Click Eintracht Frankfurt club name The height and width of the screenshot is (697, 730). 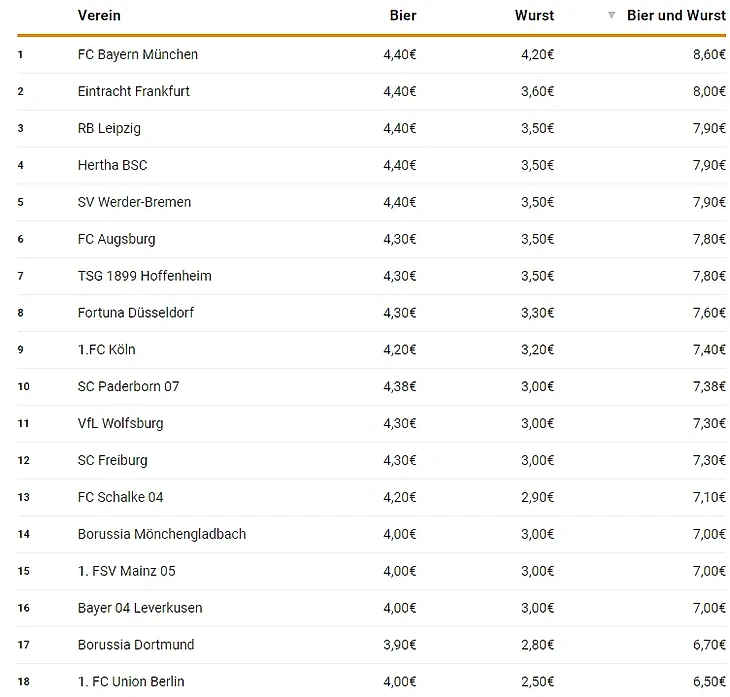pos(133,91)
